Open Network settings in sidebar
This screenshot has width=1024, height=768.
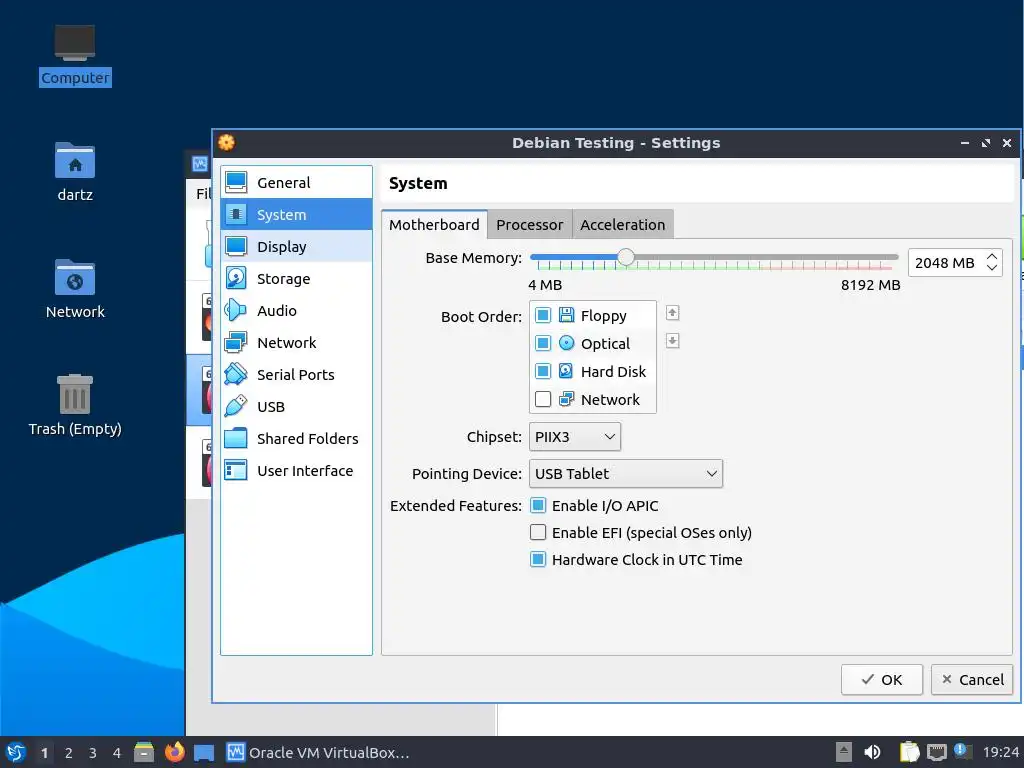coord(296,342)
